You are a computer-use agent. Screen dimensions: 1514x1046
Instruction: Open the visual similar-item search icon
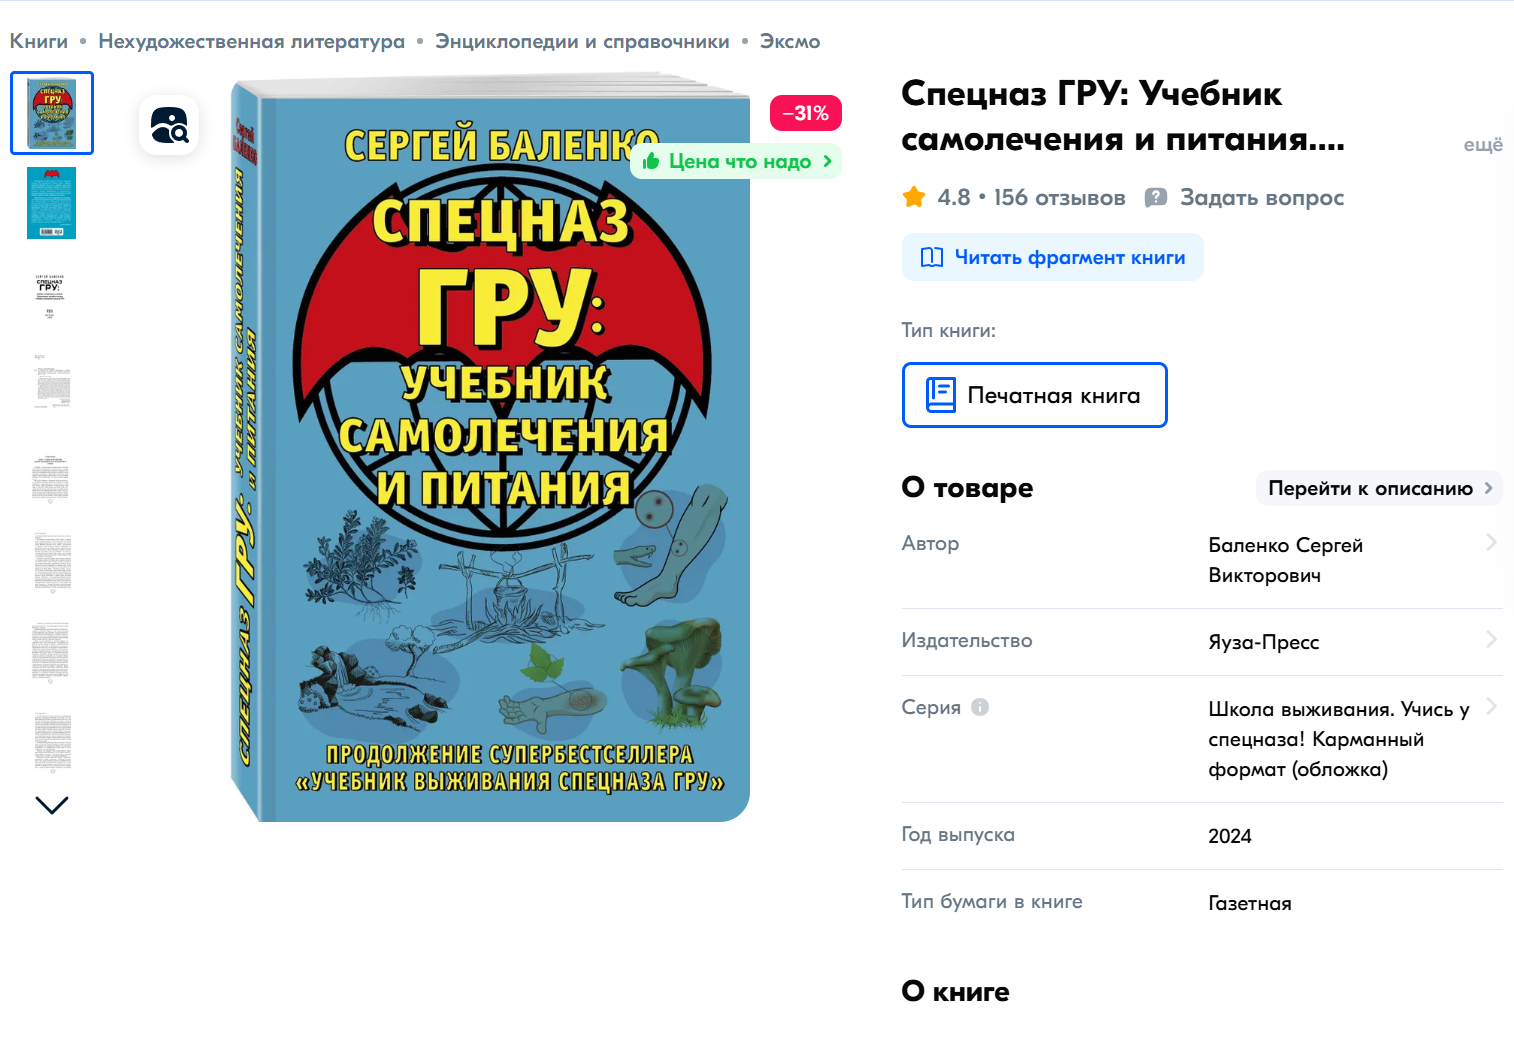coord(169,125)
